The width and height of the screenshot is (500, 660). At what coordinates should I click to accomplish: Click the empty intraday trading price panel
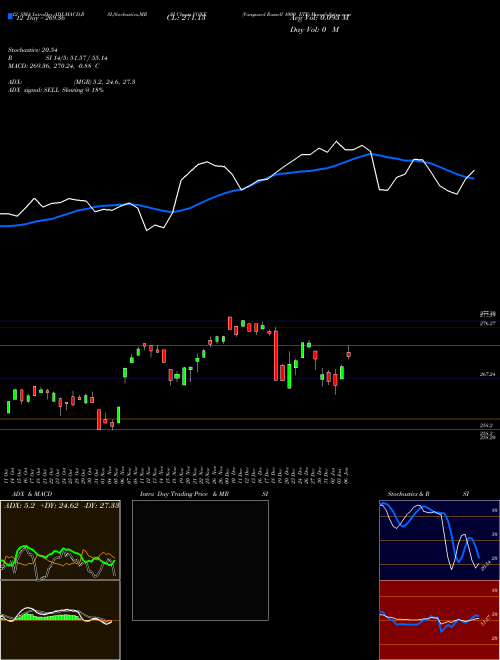point(200,560)
